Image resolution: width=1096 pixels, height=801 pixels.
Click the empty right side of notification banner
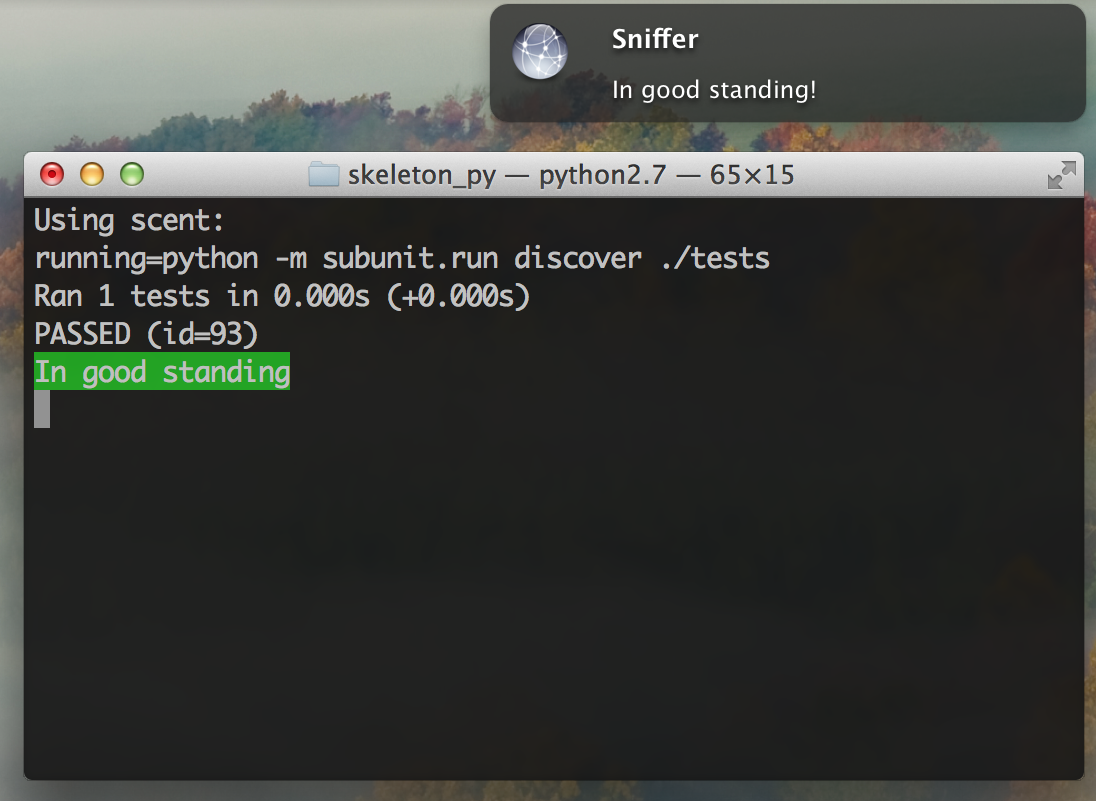click(x=951, y=63)
